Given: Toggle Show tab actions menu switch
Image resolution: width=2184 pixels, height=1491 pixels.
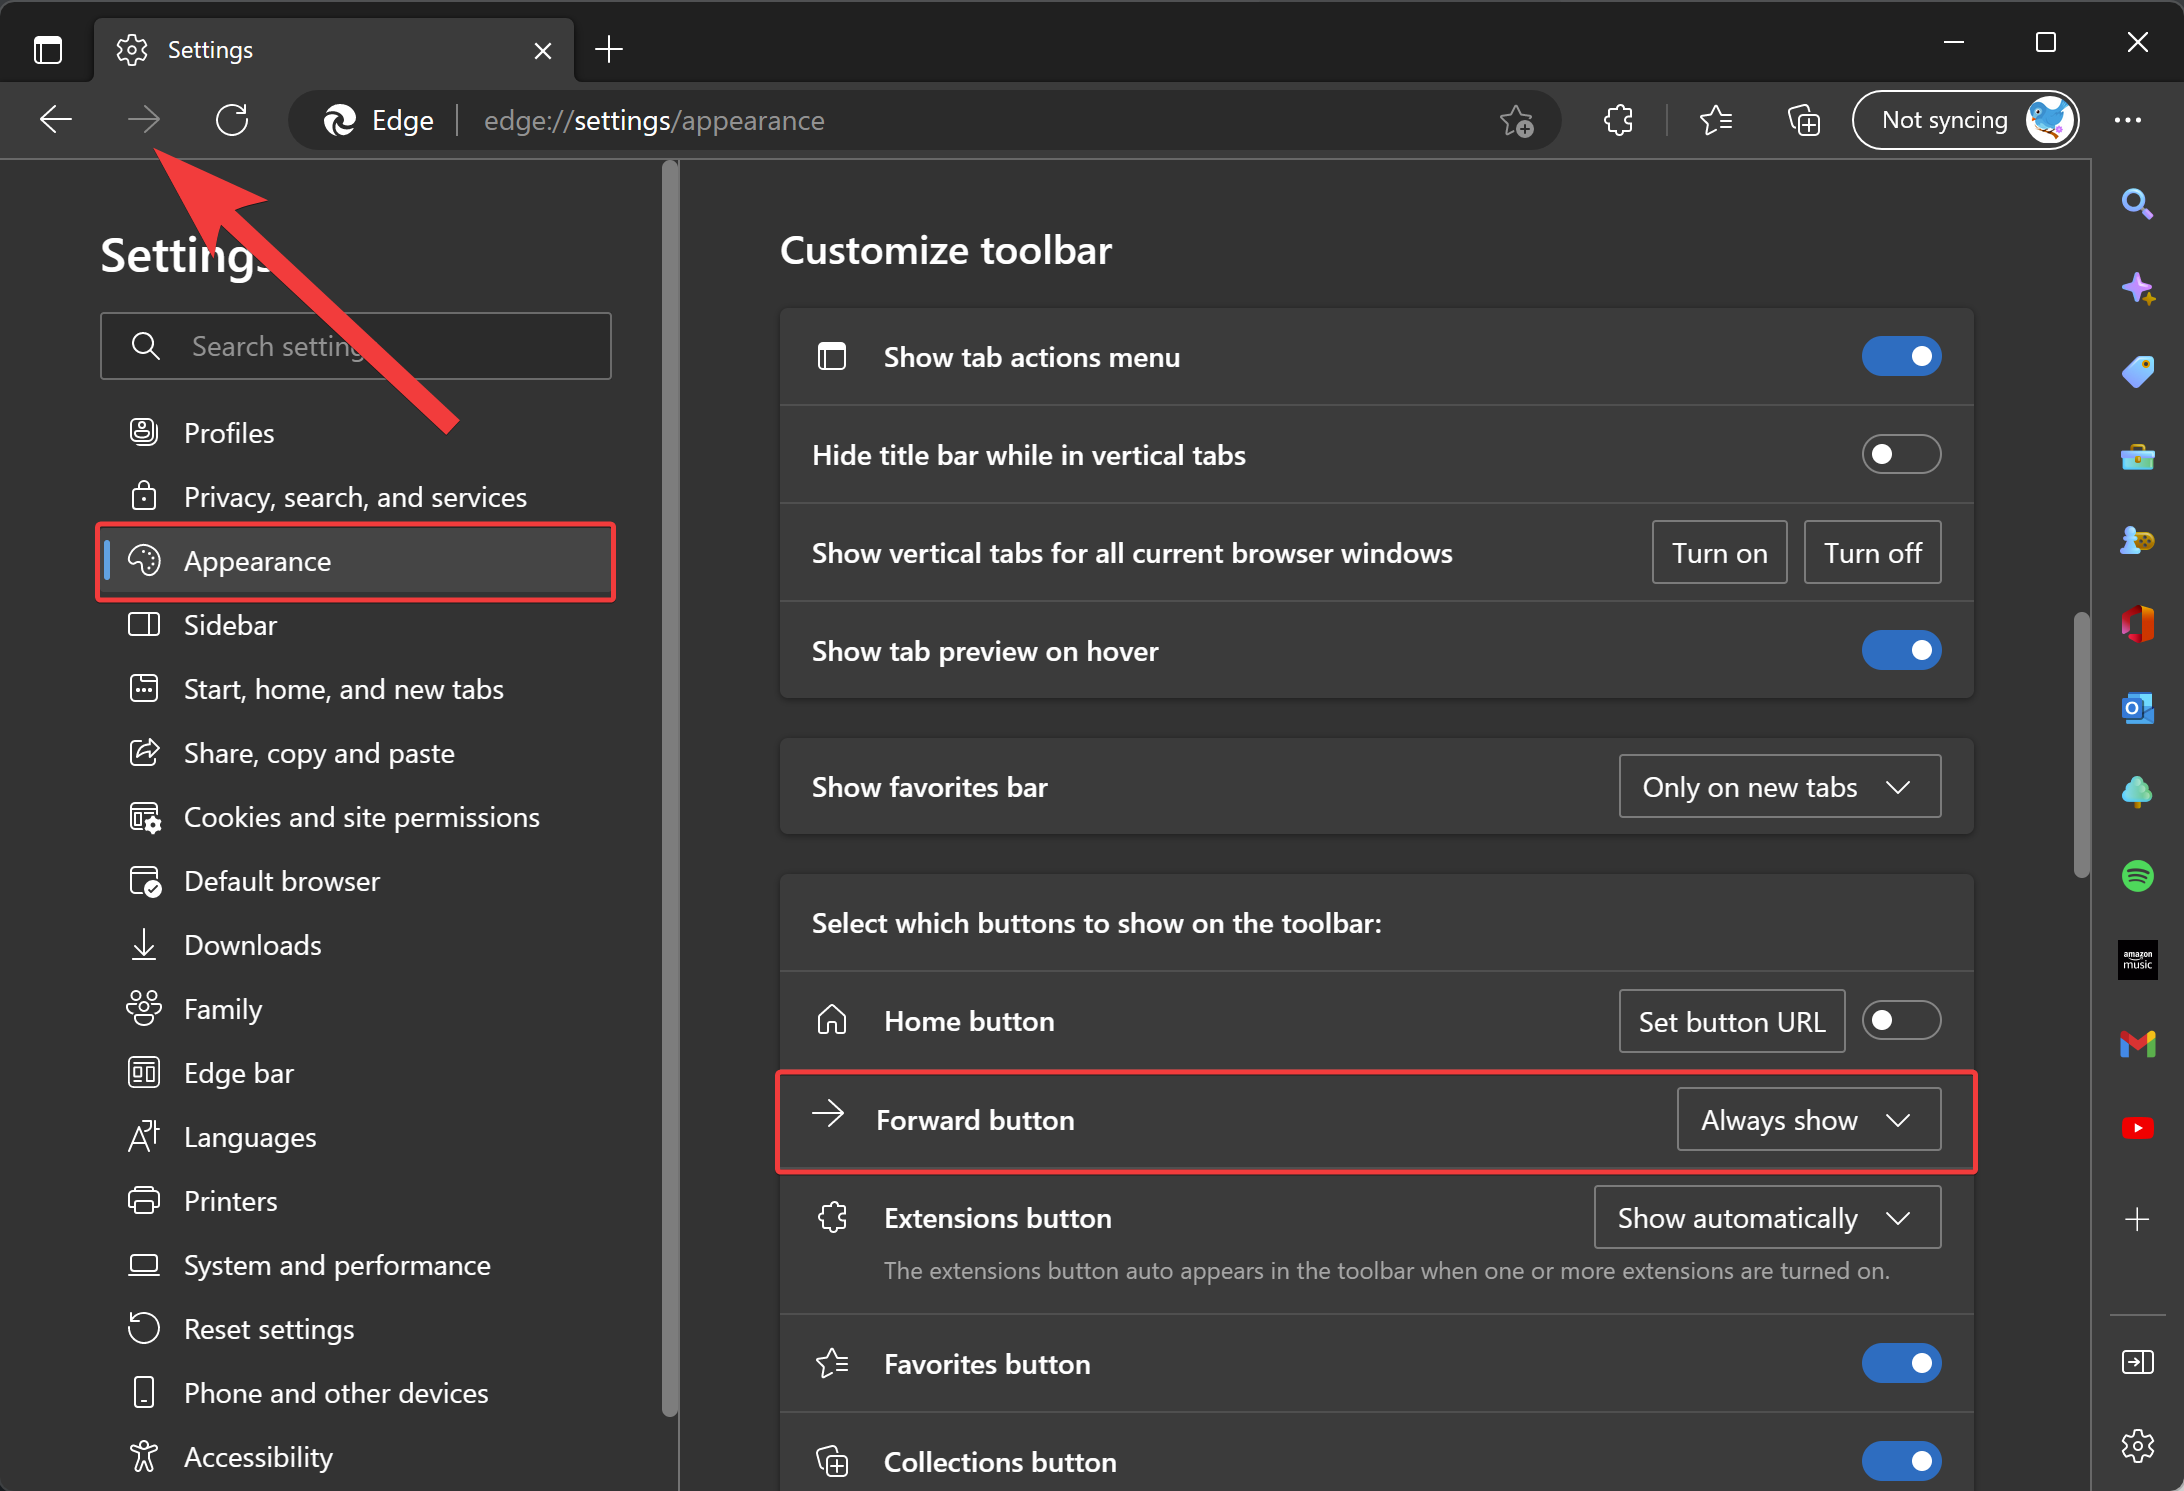Looking at the screenshot, I should (x=1901, y=357).
